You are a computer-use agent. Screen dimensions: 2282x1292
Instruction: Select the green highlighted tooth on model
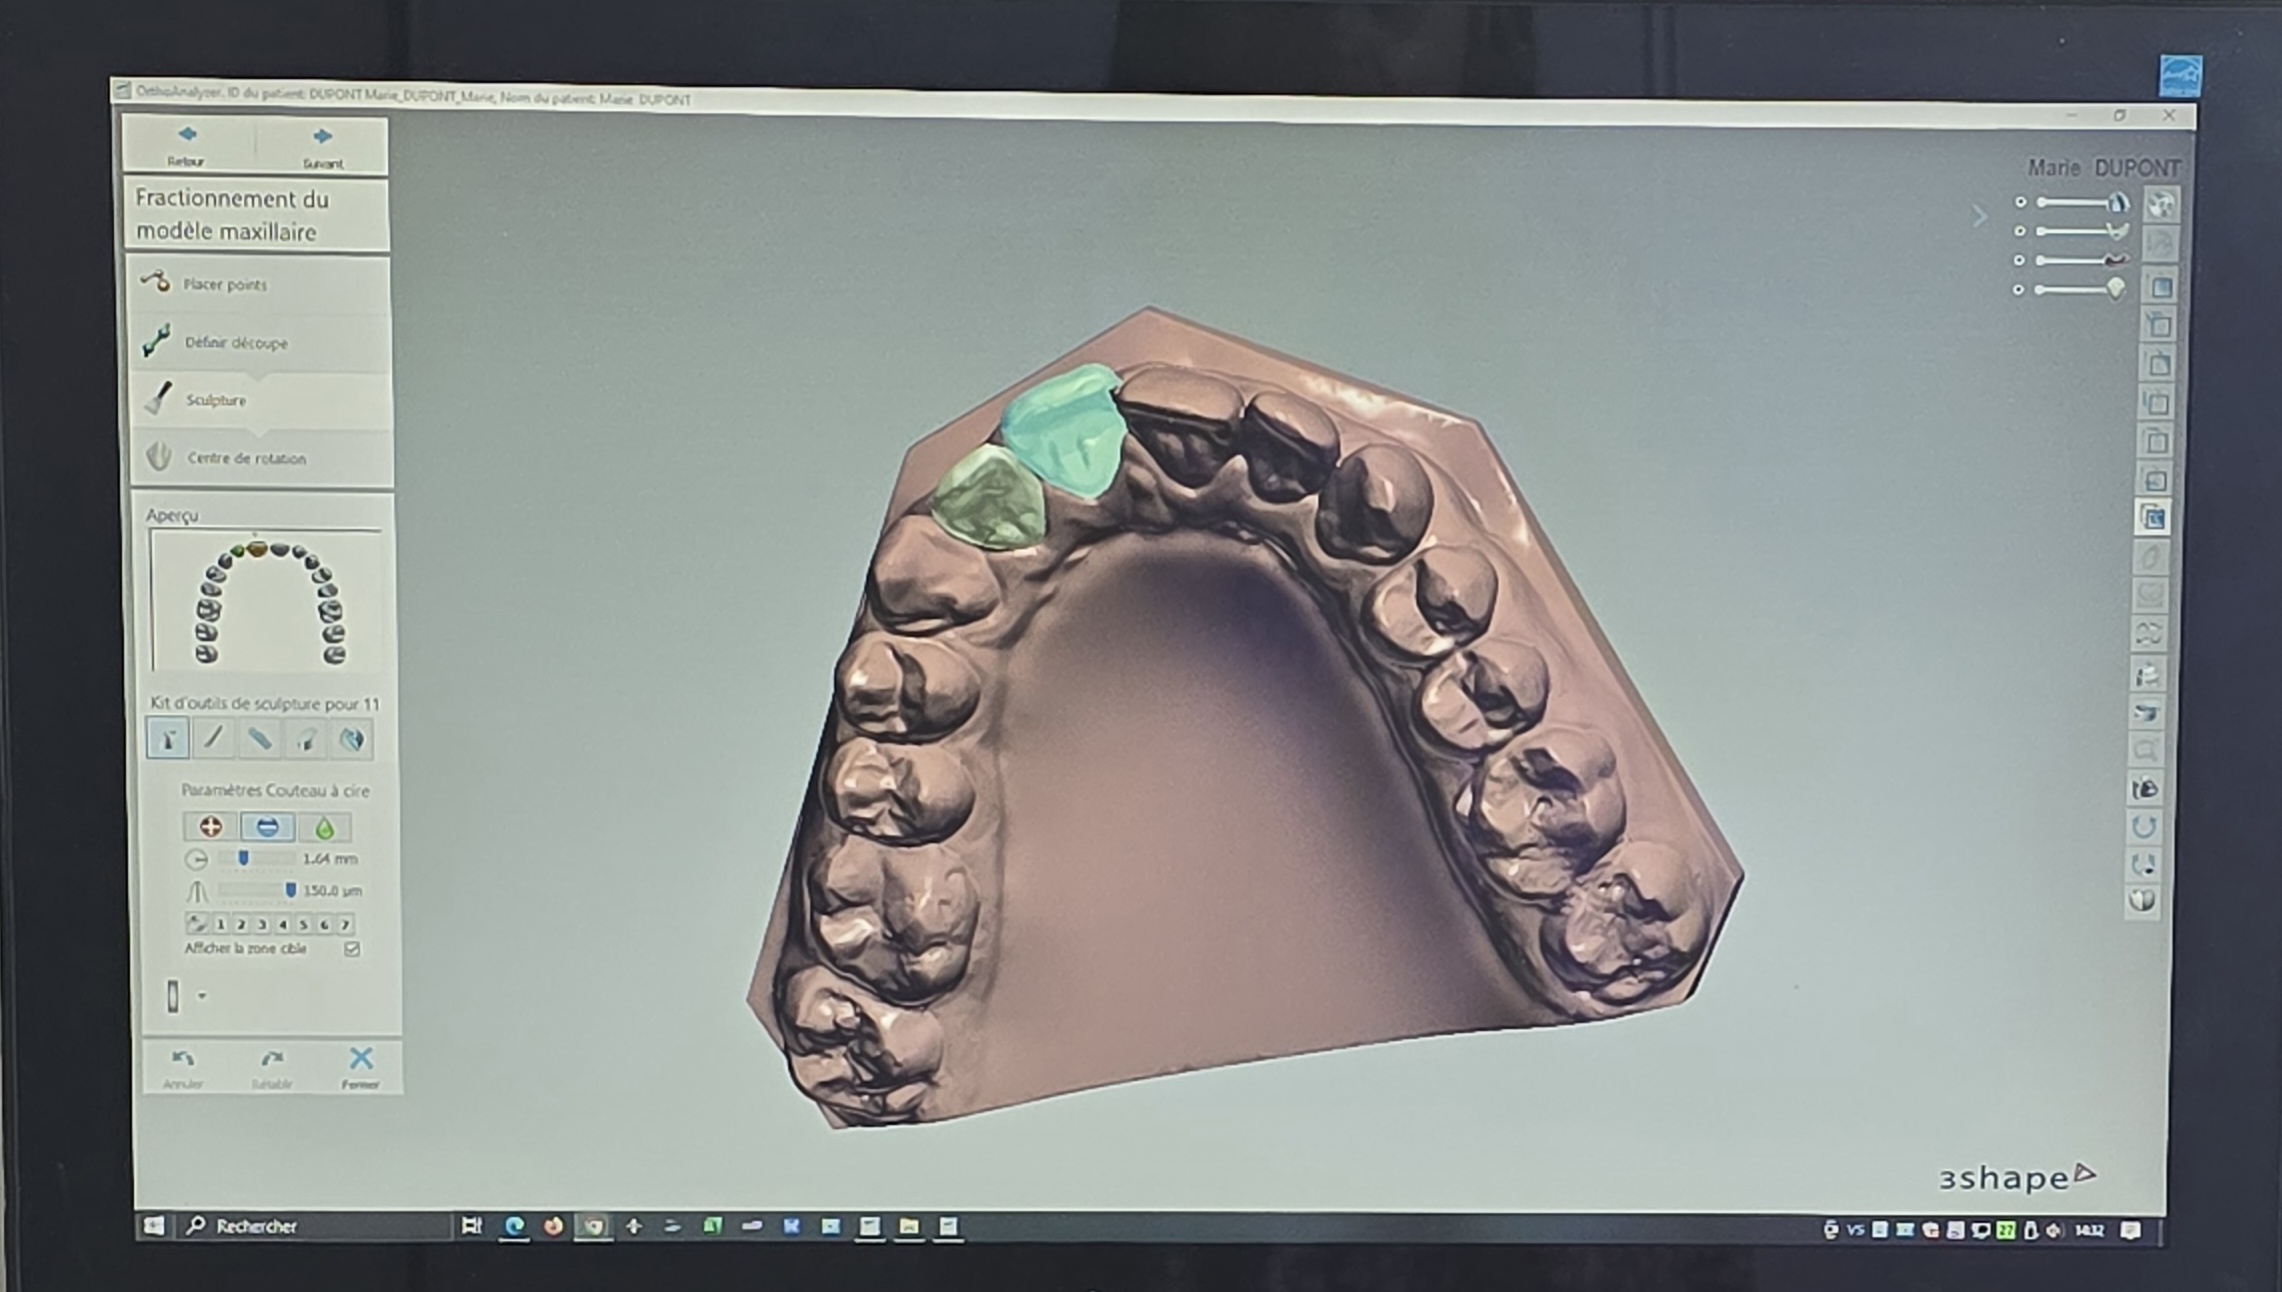click(990, 497)
